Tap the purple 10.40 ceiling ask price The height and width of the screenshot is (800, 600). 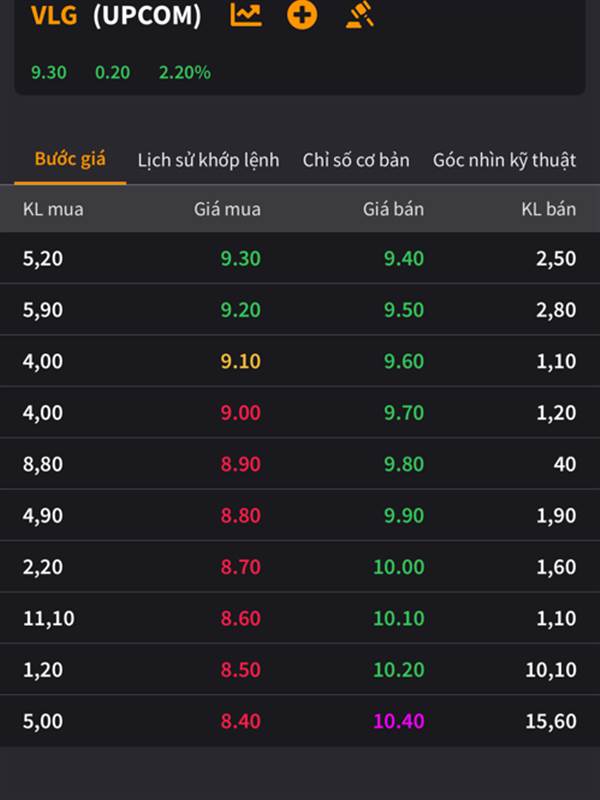pos(399,721)
